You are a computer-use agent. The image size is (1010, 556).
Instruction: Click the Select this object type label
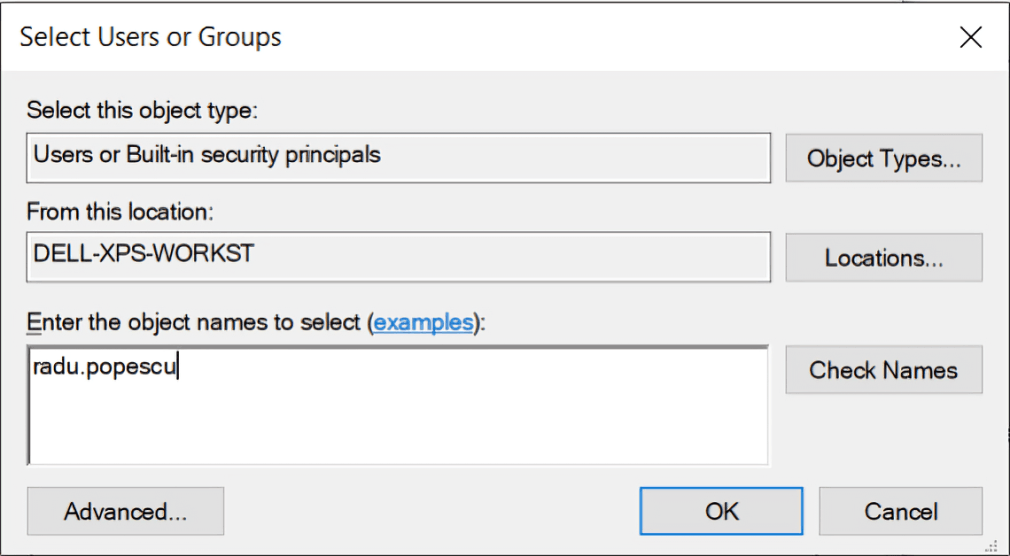click(x=142, y=111)
